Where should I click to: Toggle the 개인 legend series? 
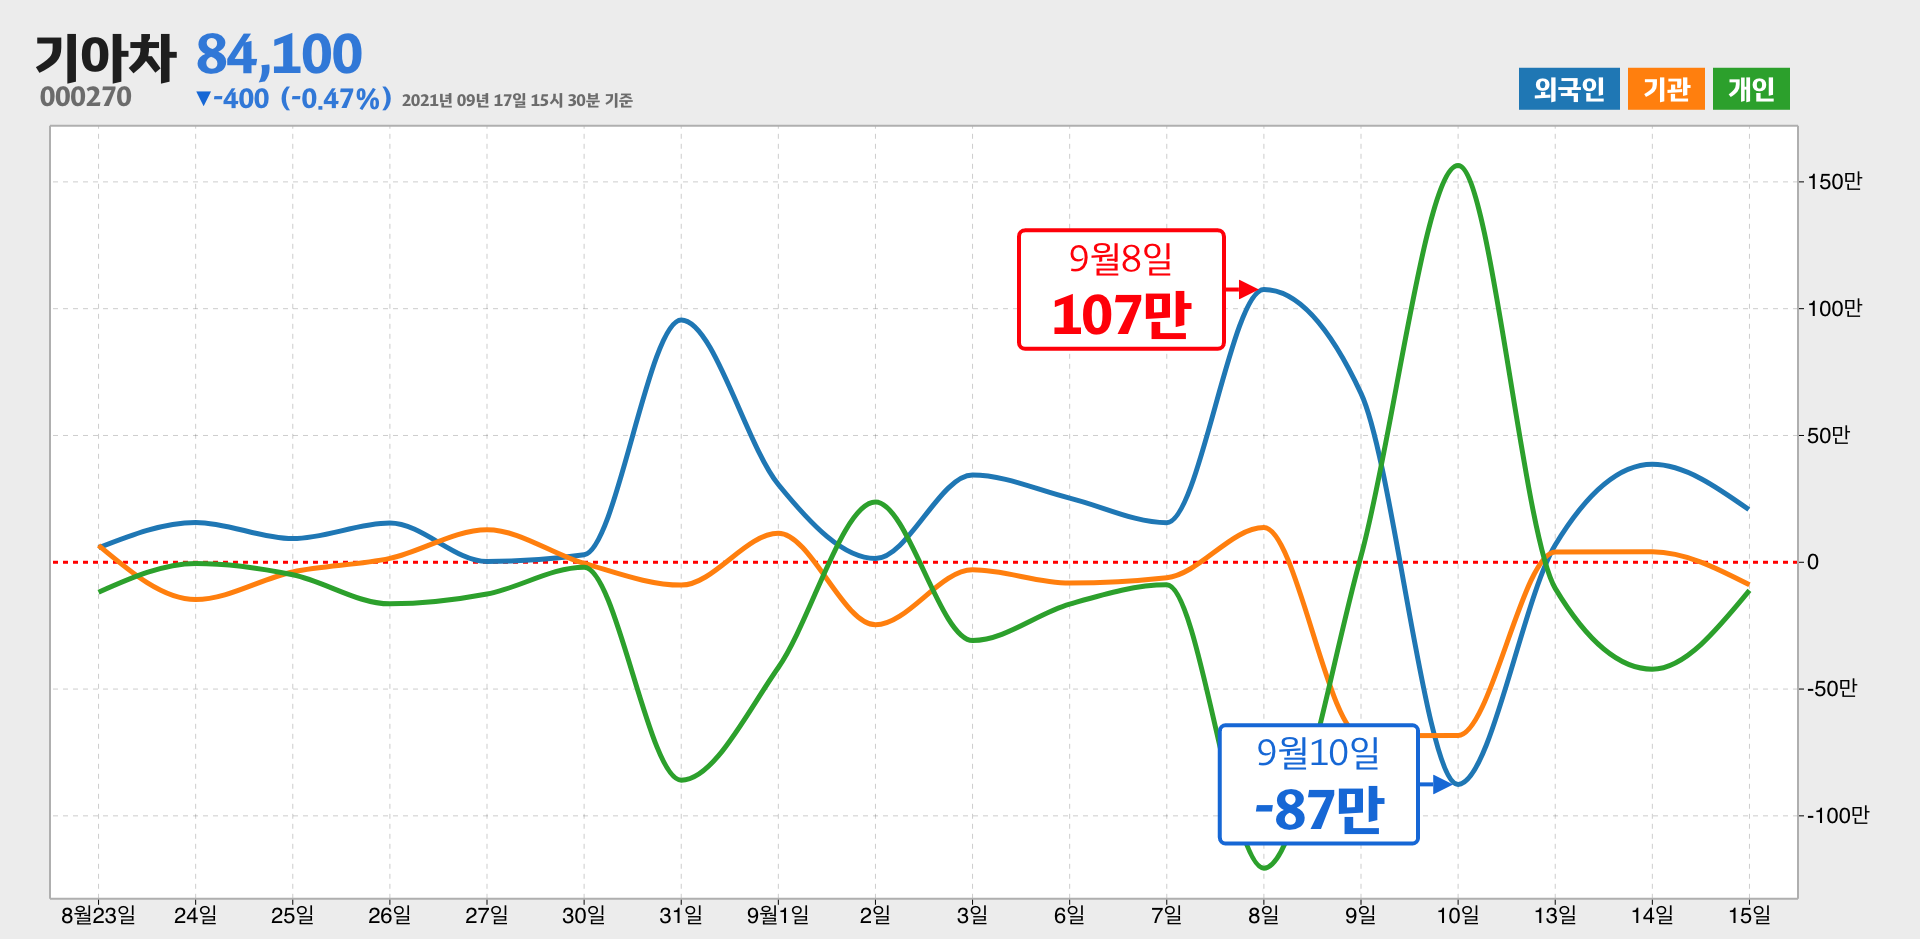(x=1751, y=89)
